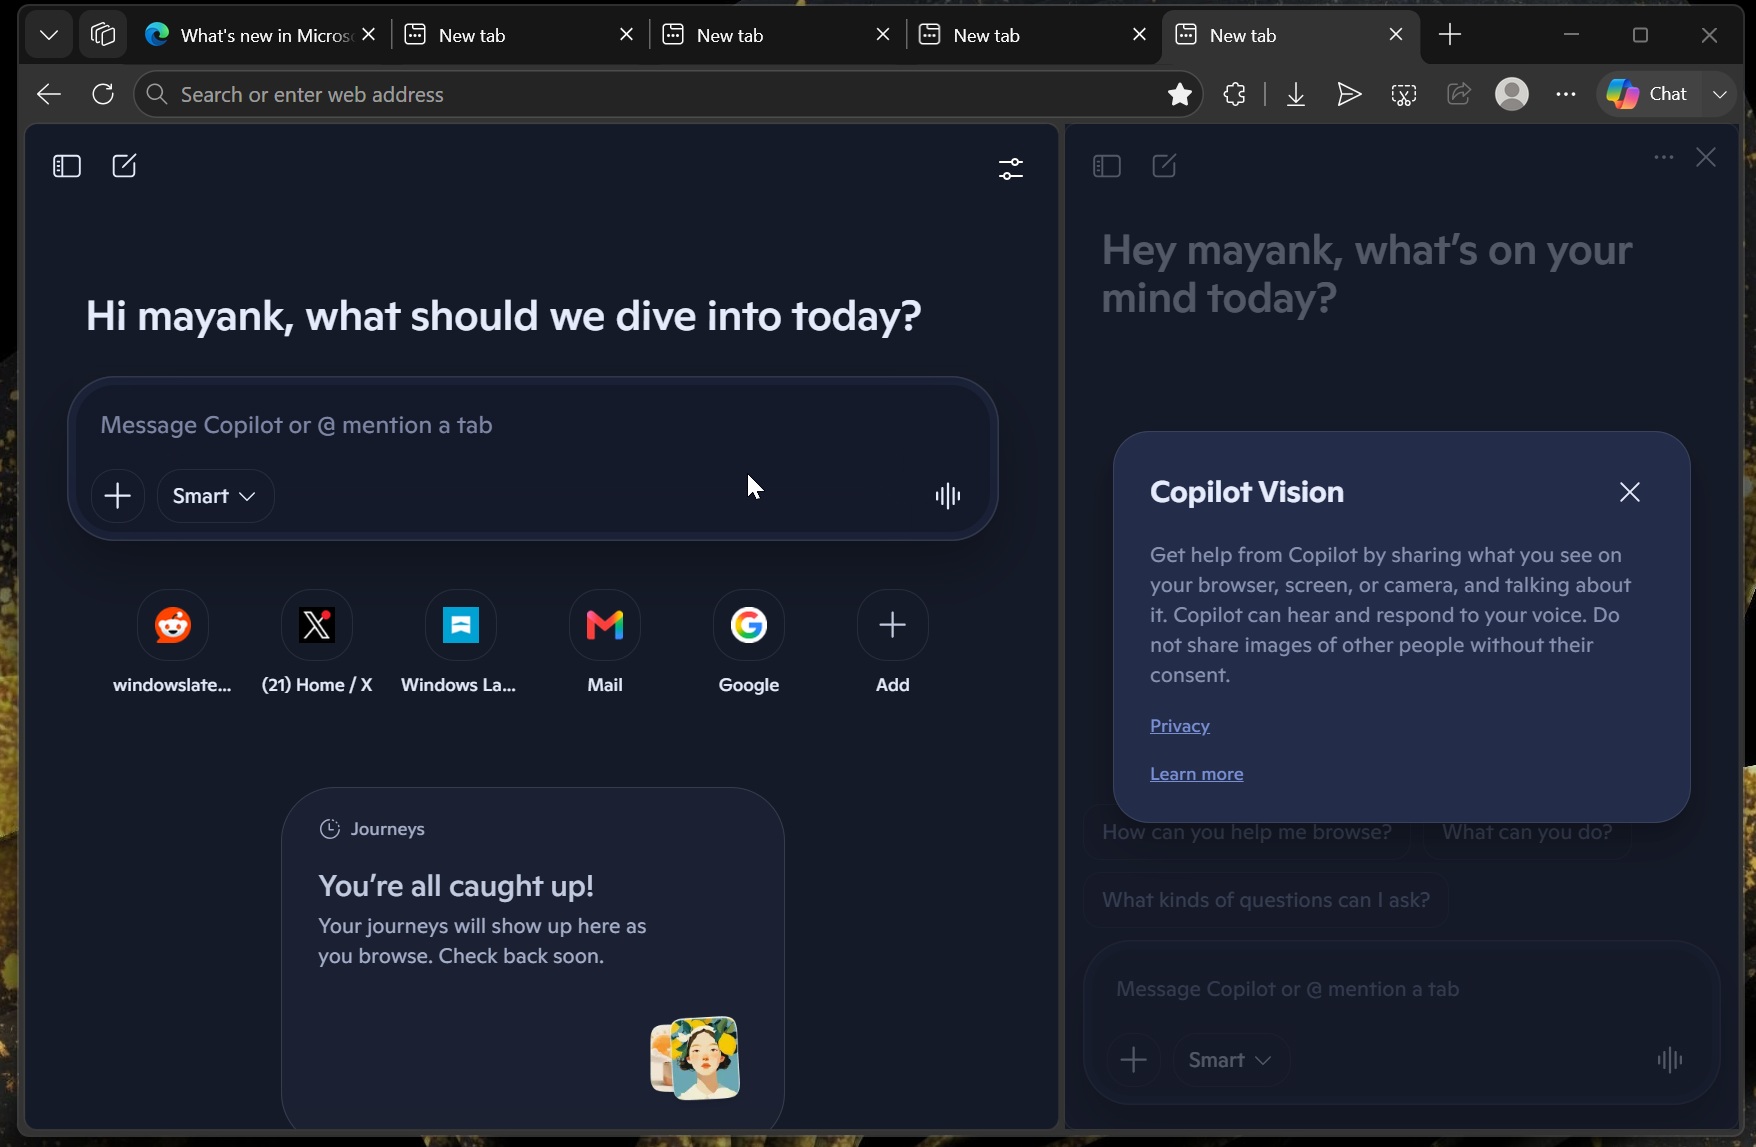
Task: Select 'What can you do?' suggestion
Action: pyautogui.click(x=1527, y=833)
